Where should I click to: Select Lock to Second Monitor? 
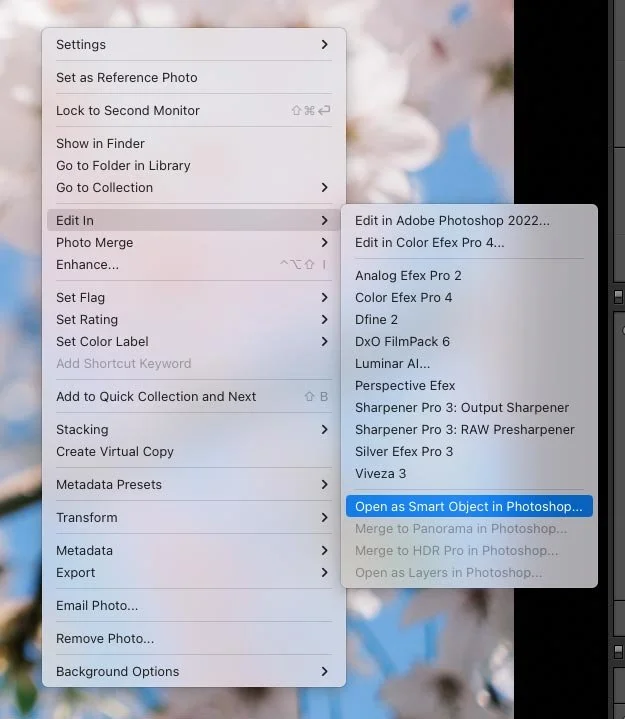(194, 111)
